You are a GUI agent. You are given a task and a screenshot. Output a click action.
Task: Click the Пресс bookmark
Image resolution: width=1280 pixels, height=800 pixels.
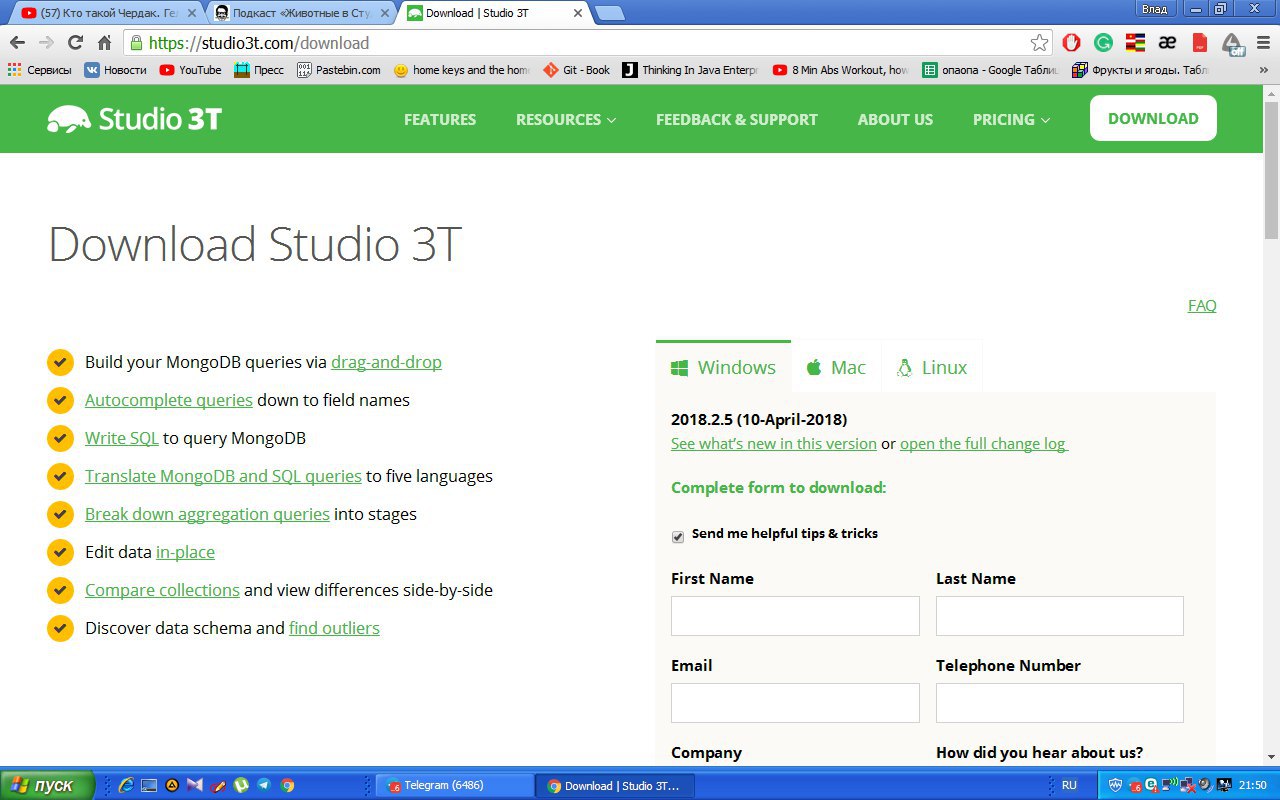click(x=258, y=70)
